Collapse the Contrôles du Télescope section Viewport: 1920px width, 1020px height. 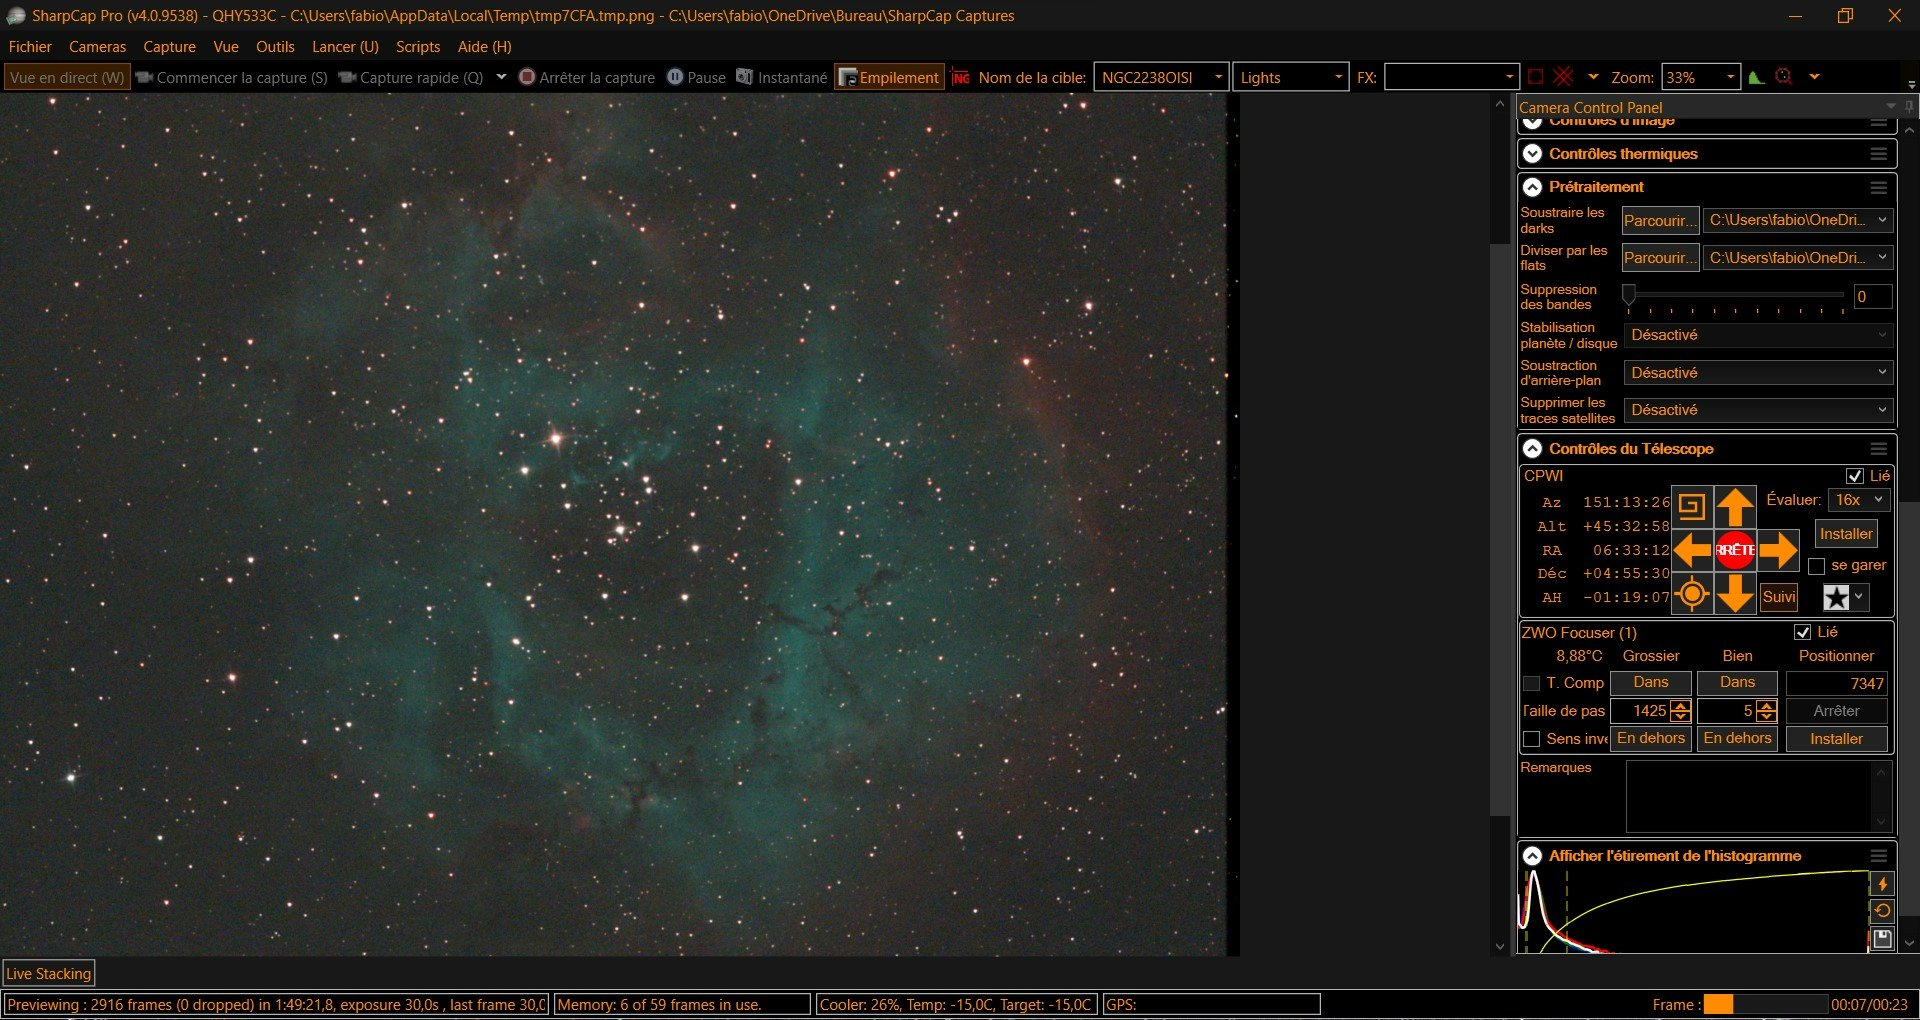[x=1532, y=449]
